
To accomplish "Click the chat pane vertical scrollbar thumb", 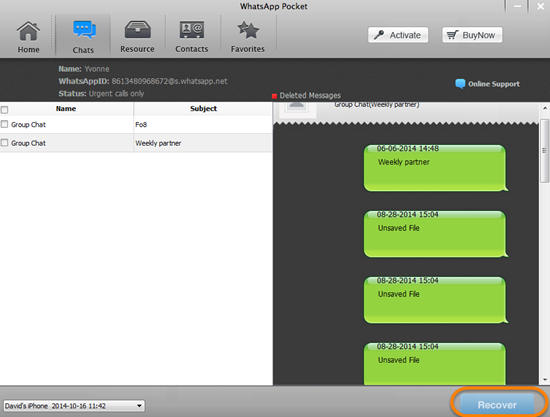I will coord(545,150).
